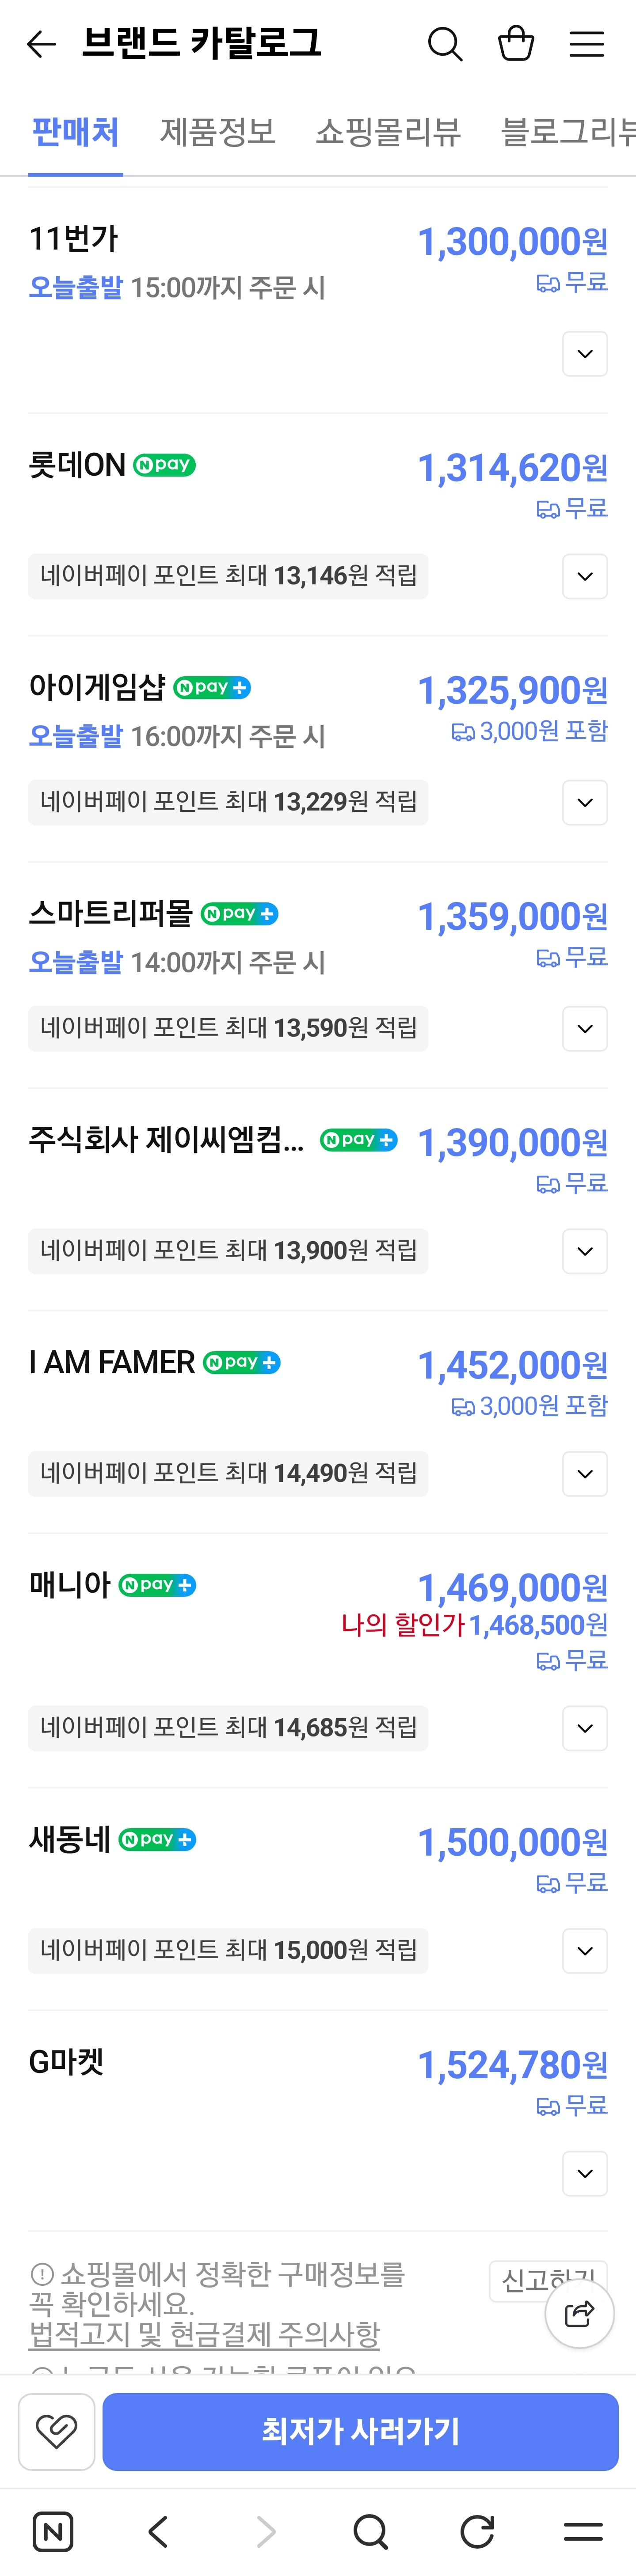636x2576 pixels.
Task: Go to Naver home via N icon
Action: (x=53, y=2531)
